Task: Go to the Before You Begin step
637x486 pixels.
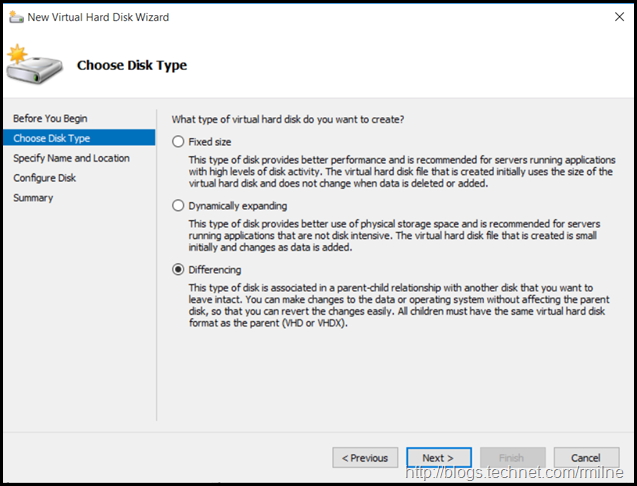Action: click(x=50, y=118)
